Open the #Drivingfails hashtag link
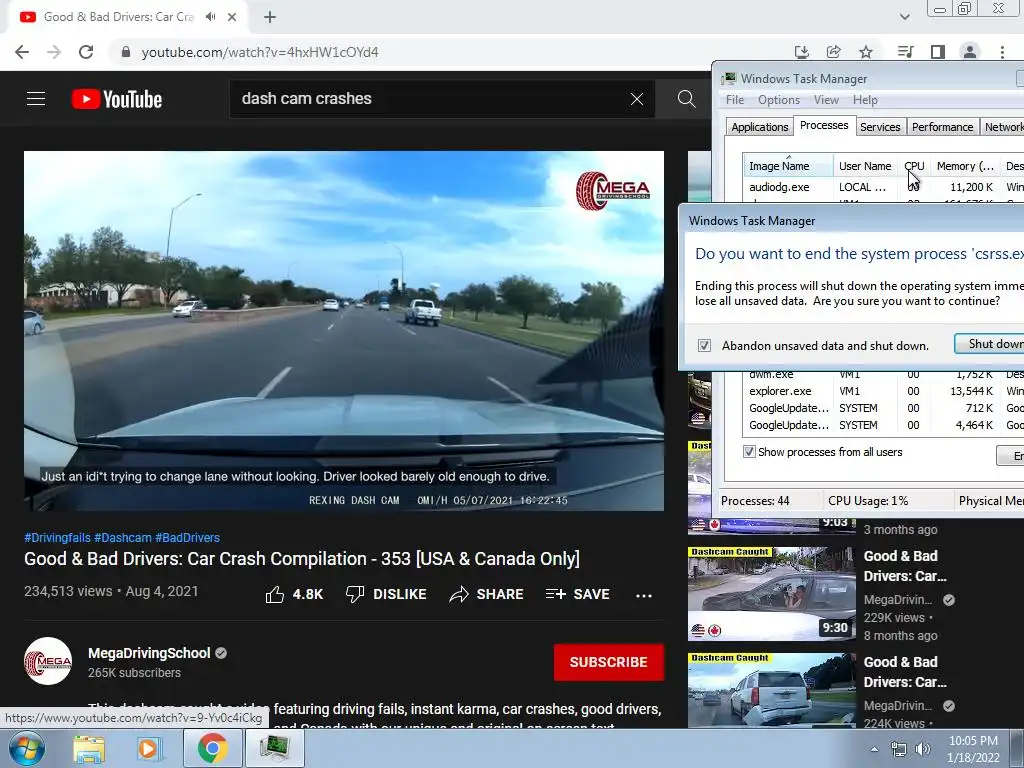Image resolution: width=1024 pixels, height=768 pixels. [57, 537]
